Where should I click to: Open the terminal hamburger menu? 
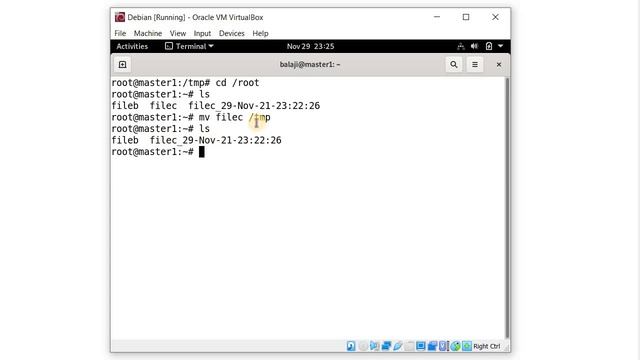click(x=475, y=64)
